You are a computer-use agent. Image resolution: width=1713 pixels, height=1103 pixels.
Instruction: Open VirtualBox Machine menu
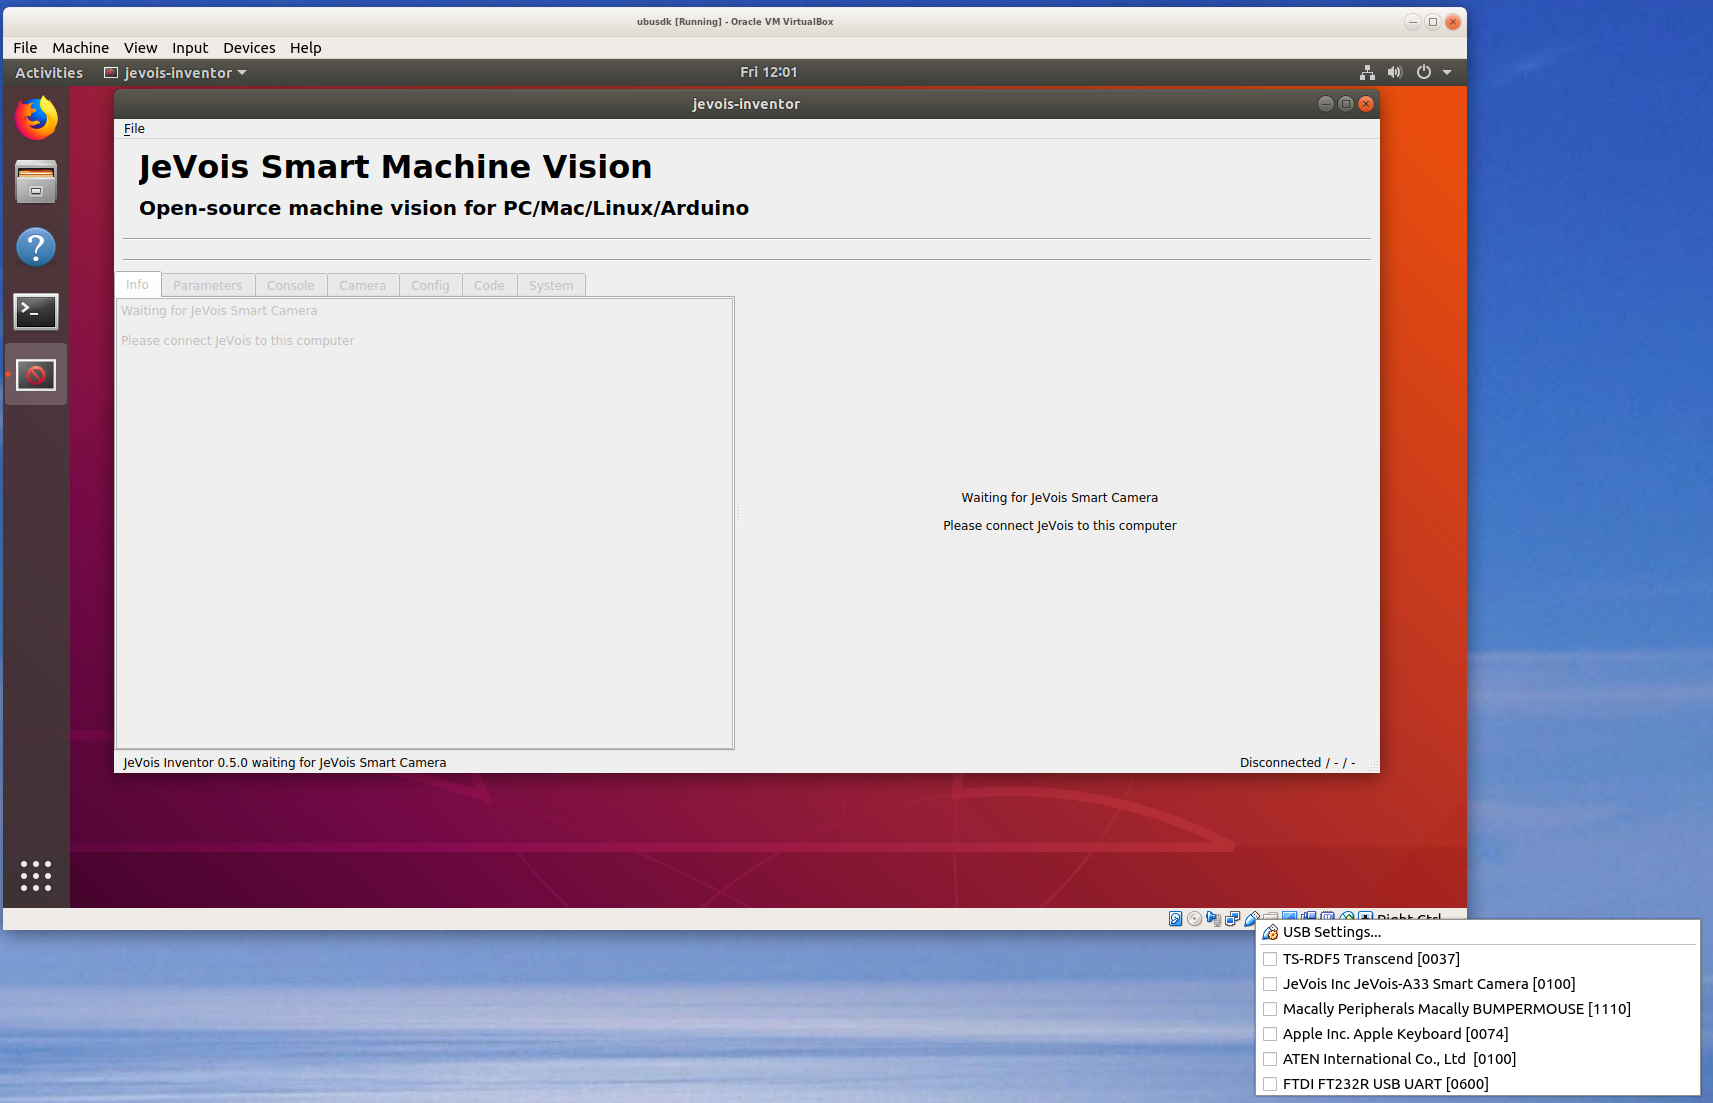click(80, 48)
